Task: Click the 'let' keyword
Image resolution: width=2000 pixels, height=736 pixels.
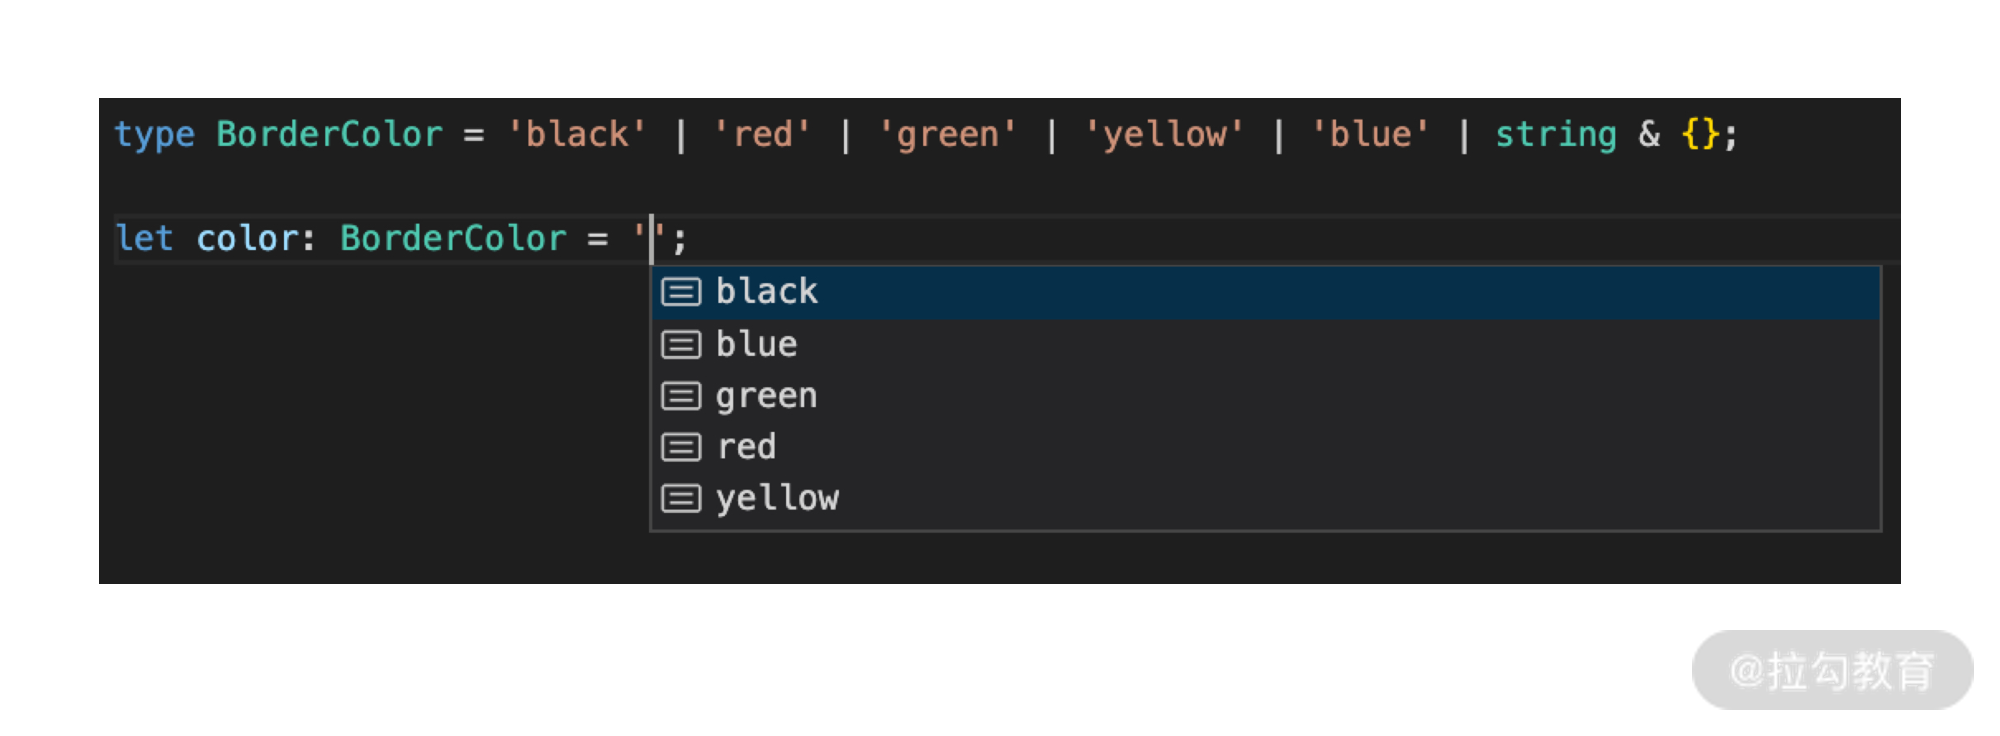Action: 144,238
